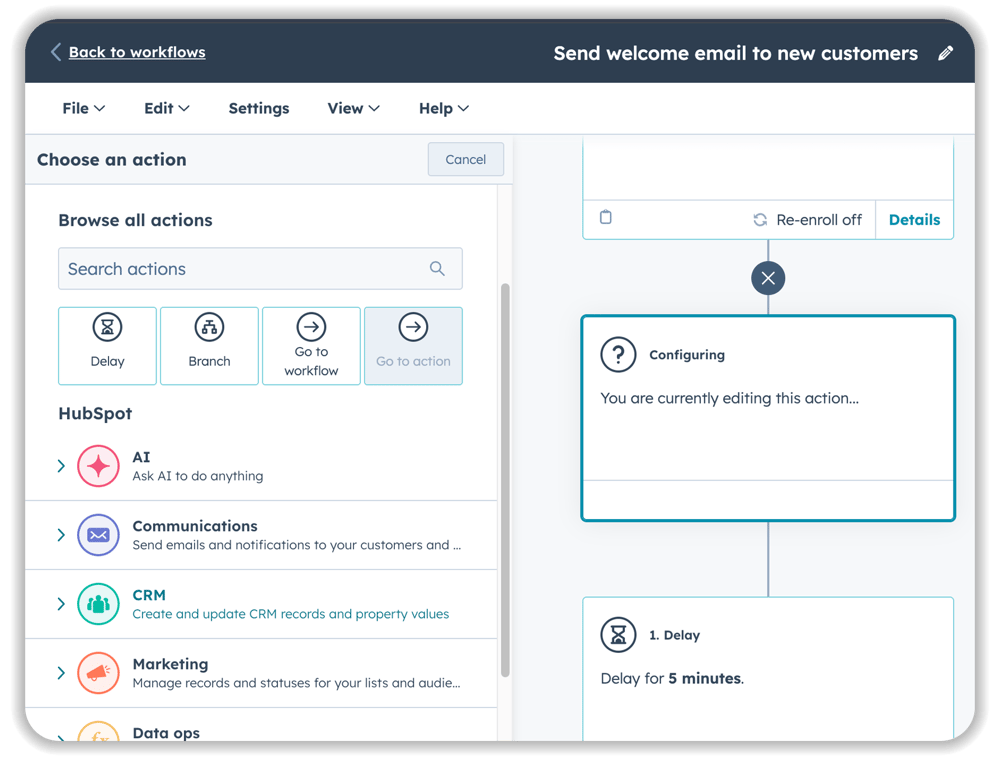Click the back chevron arrow icon
This screenshot has height=760, width=1000.
56,52
